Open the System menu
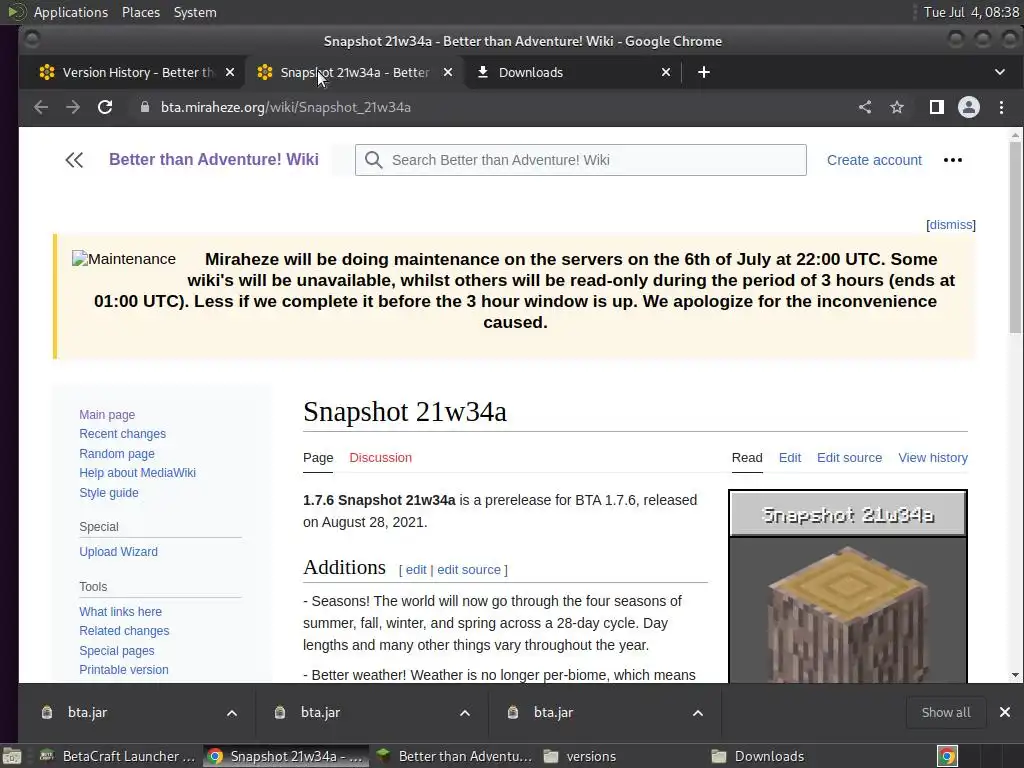This screenshot has width=1024, height=768. (x=195, y=12)
